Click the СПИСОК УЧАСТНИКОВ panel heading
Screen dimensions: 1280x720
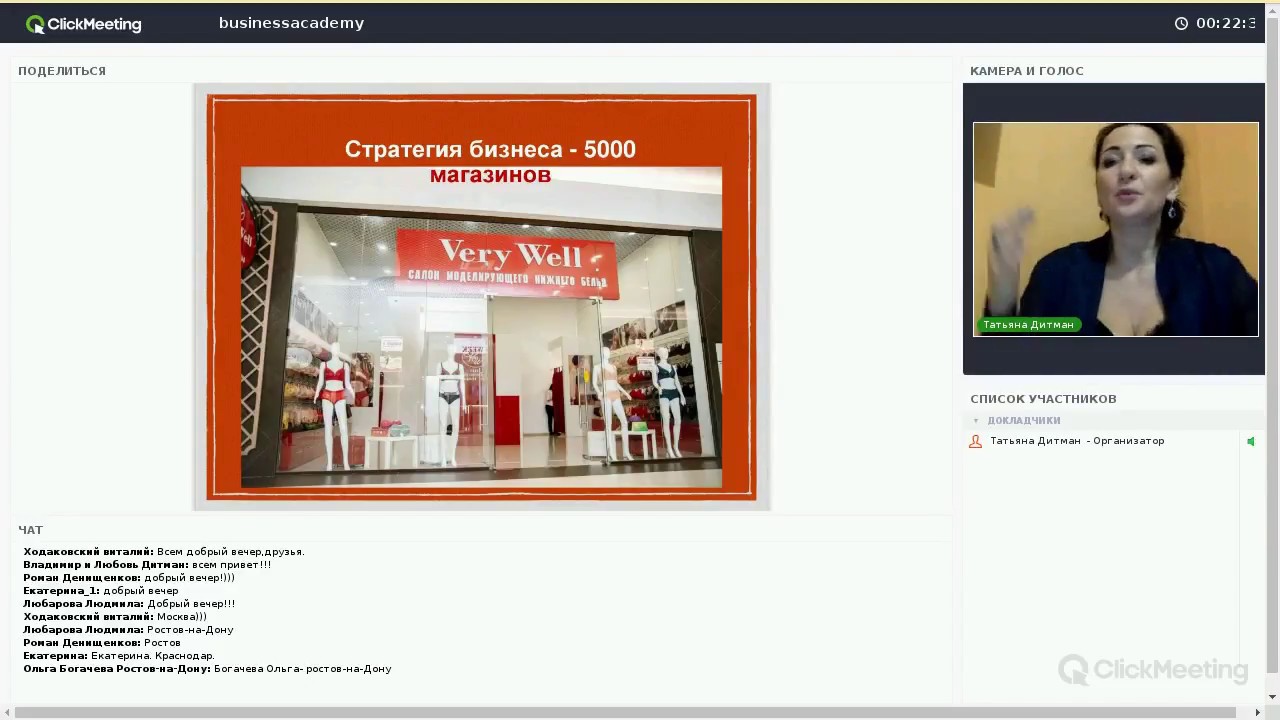pyautogui.click(x=1043, y=399)
